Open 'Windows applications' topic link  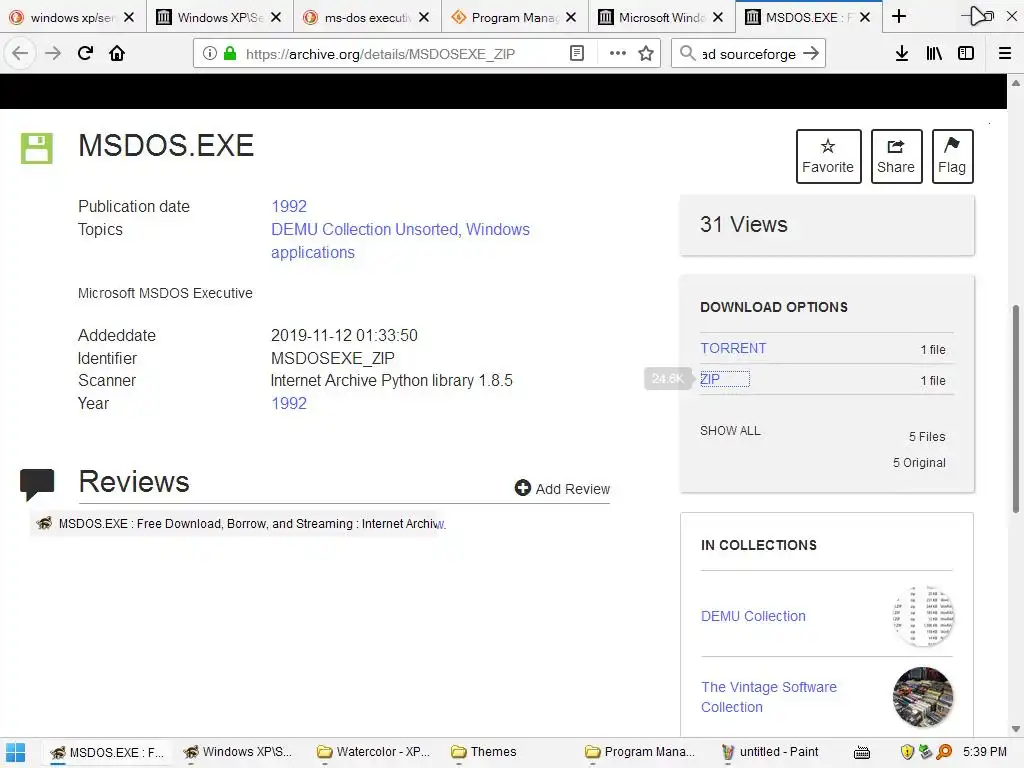coord(400,241)
